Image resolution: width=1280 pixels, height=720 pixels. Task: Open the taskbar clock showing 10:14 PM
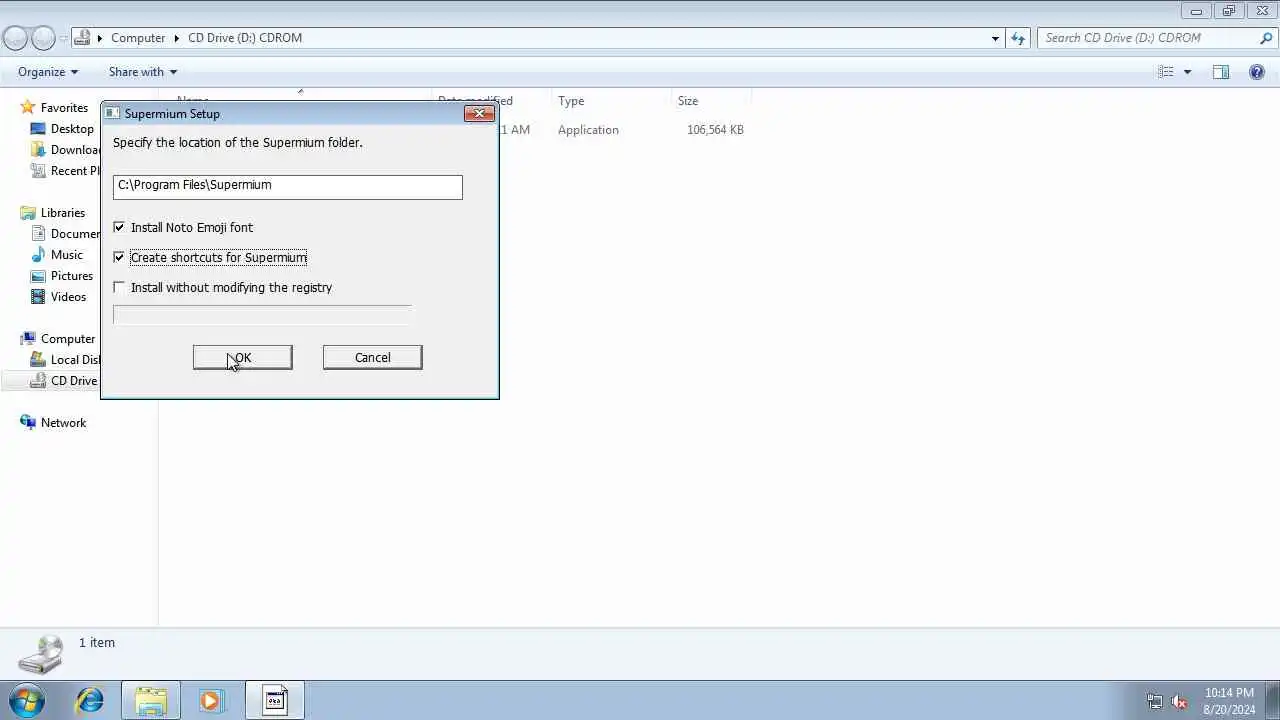(x=1229, y=701)
